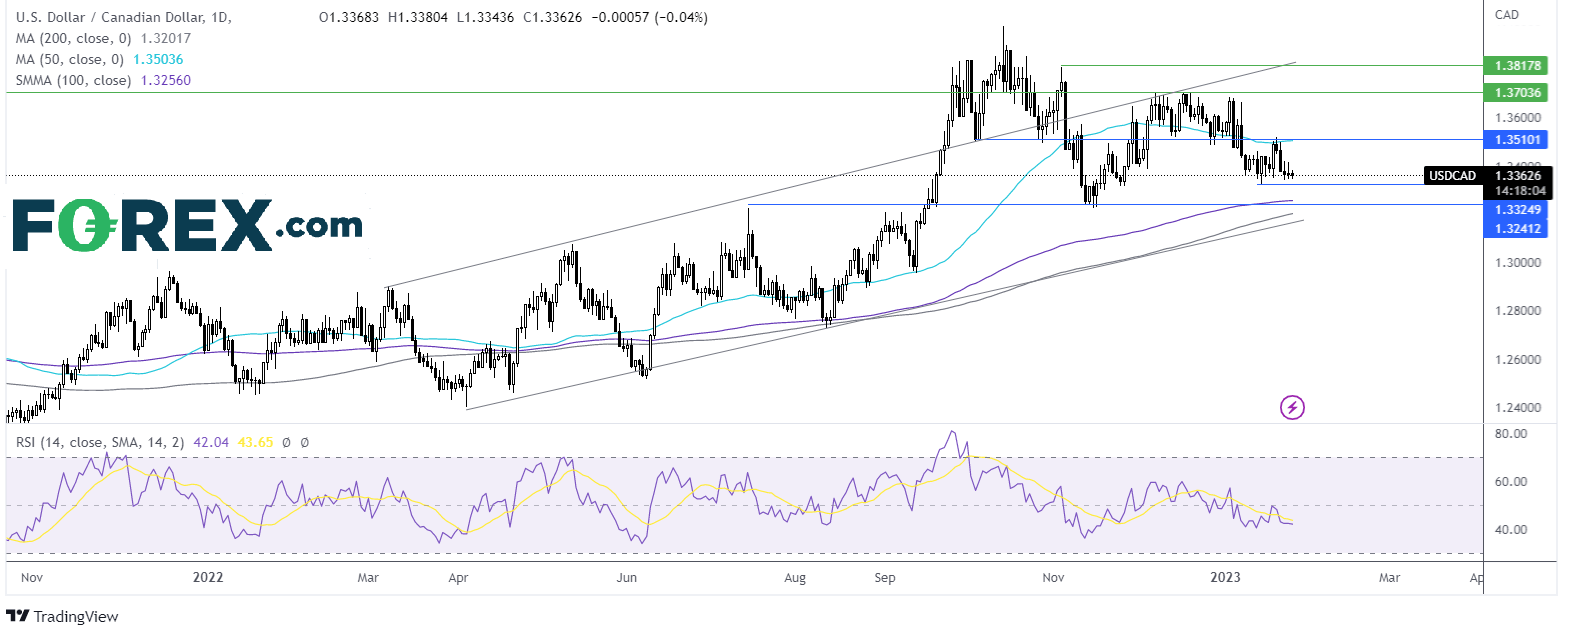Click the Aug label on time axis
Screen dimensions: 1569x637
click(x=795, y=577)
